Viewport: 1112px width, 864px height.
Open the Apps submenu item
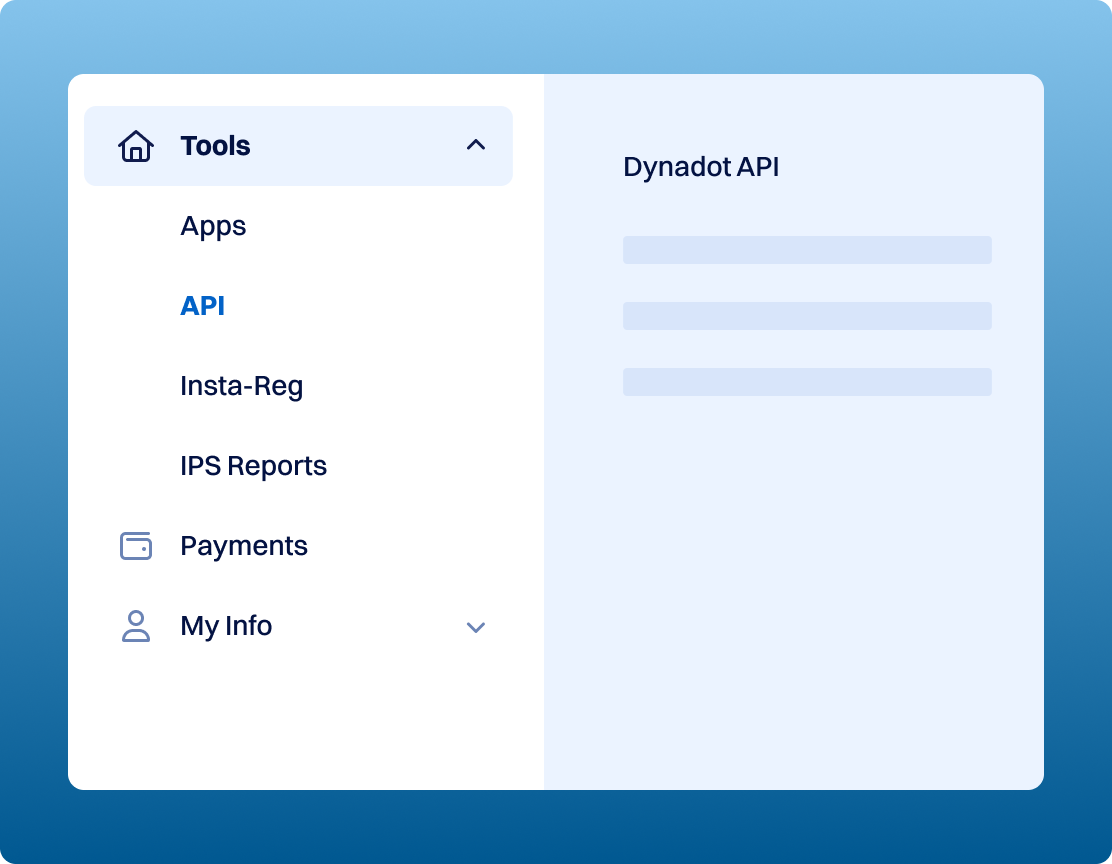click(x=213, y=227)
